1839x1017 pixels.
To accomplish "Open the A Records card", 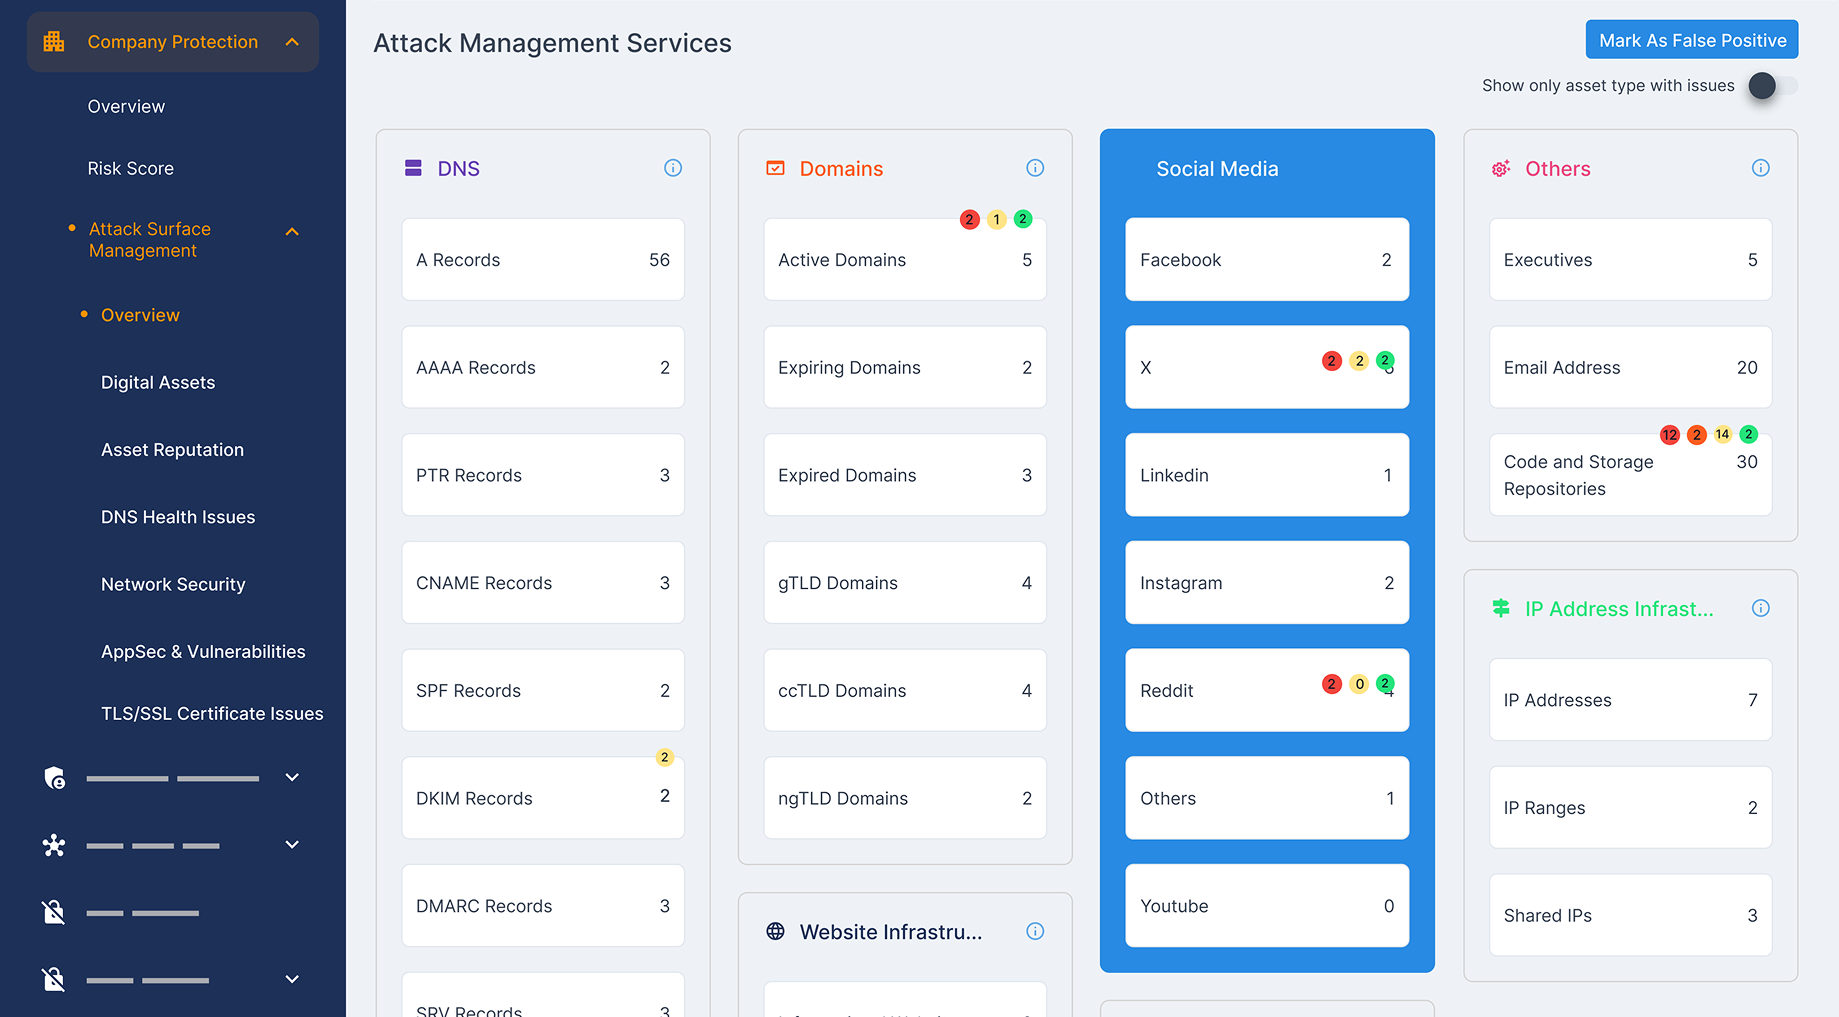I will point(543,259).
